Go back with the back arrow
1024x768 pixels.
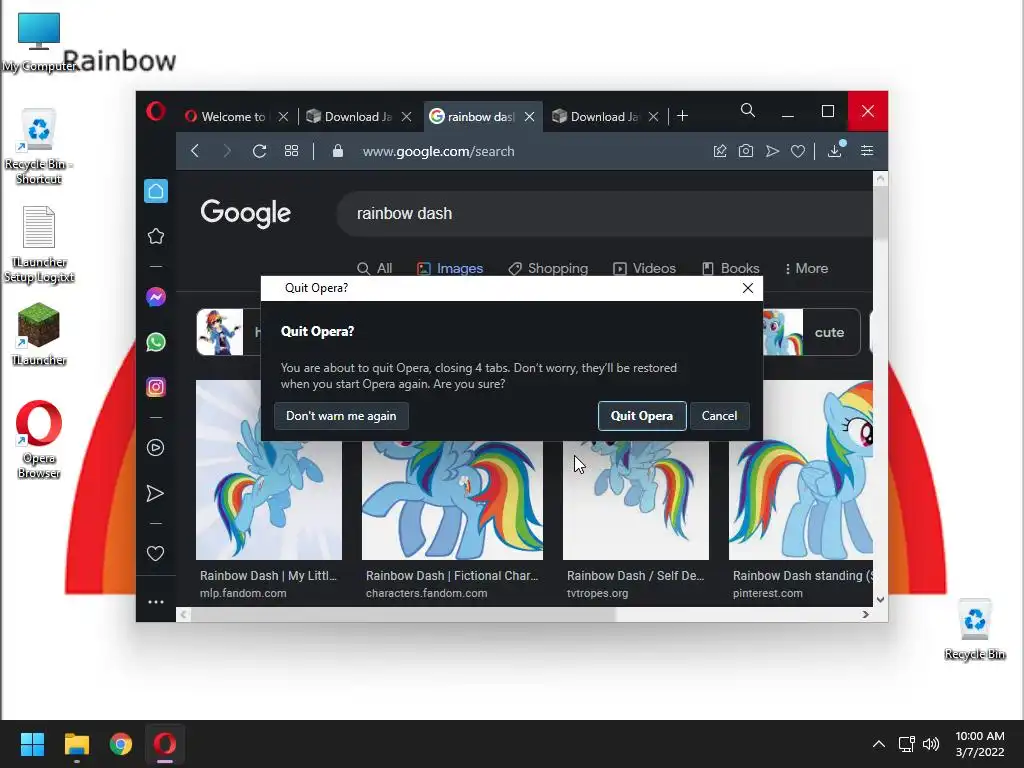(x=195, y=151)
